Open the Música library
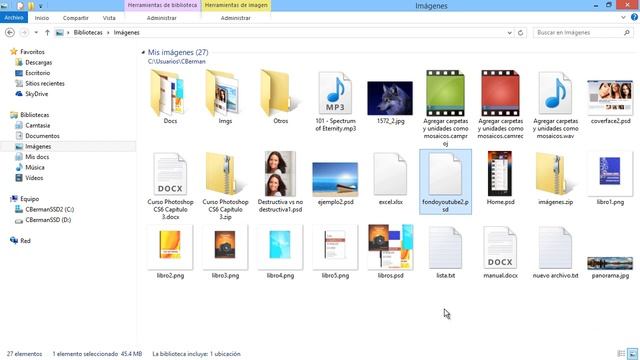 tap(35, 167)
